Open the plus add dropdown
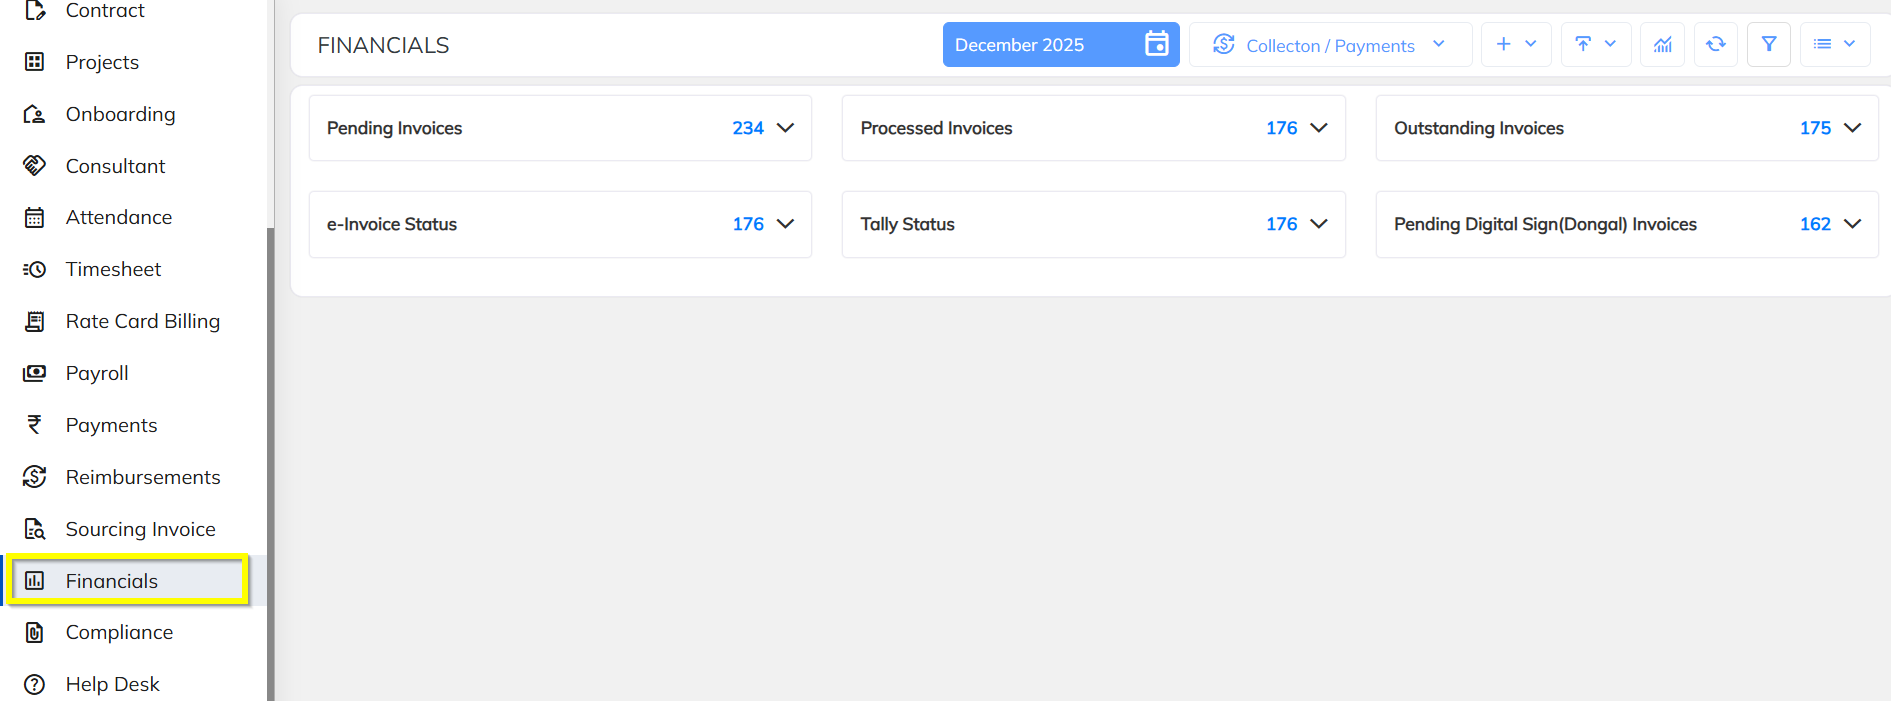Image resolution: width=1891 pixels, height=701 pixels. pos(1515,44)
